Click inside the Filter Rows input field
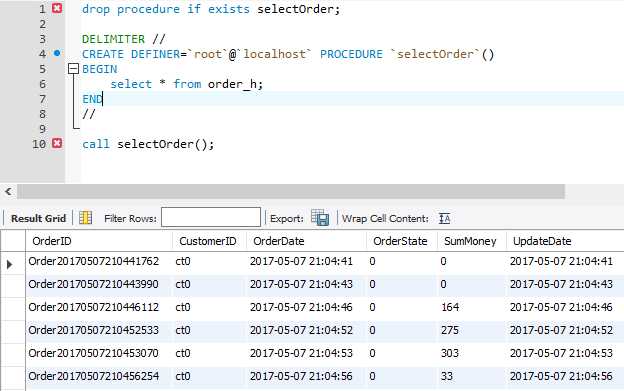Screen dimensions: 624x391 pos(211,217)
